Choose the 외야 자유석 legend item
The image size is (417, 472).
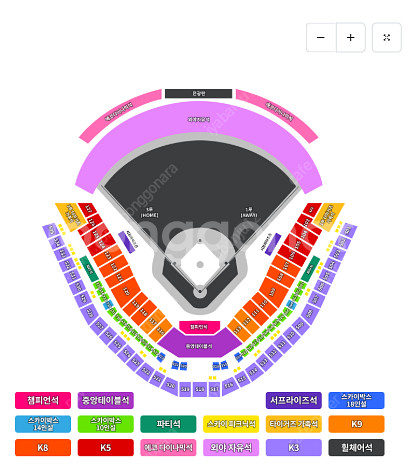pyautogui.click(x=231, y=447)
